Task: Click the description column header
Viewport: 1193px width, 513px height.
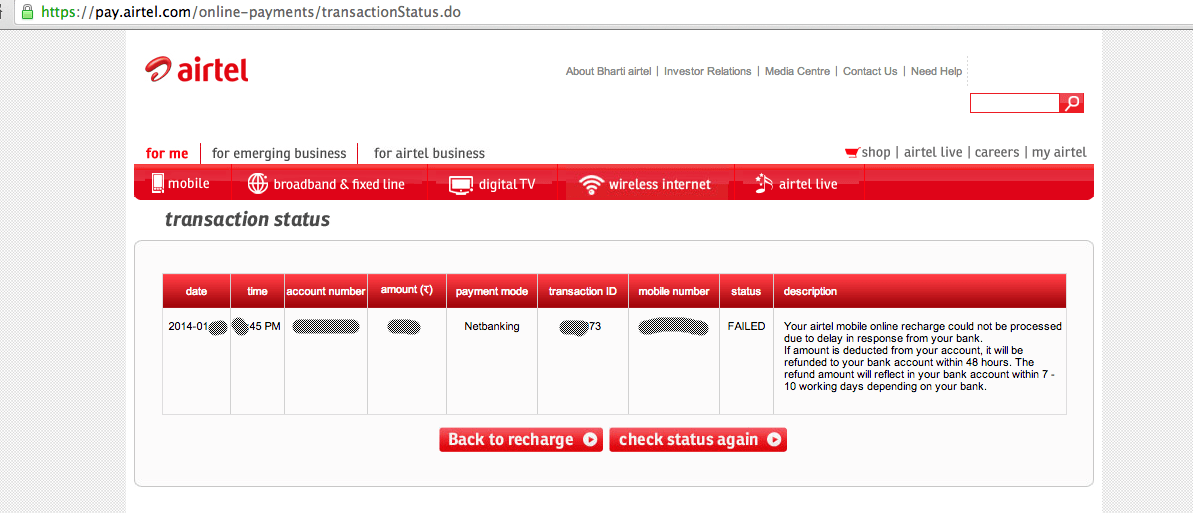Action: [920, 291]
